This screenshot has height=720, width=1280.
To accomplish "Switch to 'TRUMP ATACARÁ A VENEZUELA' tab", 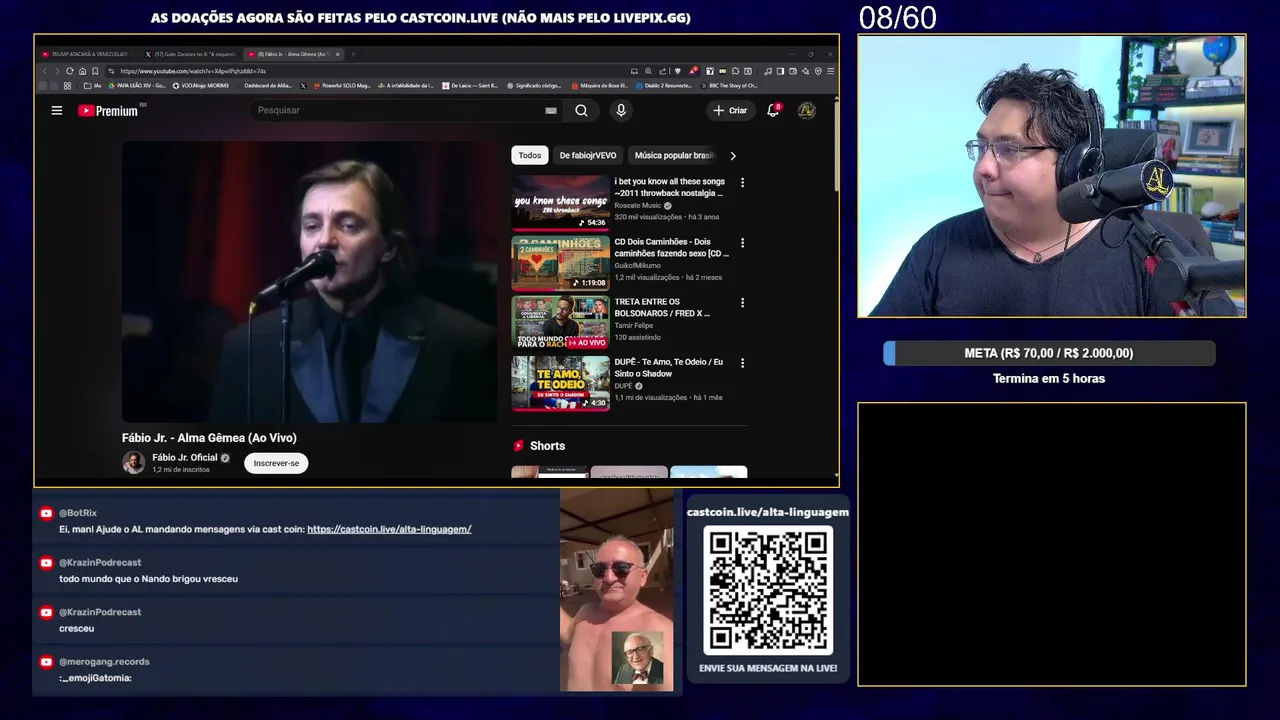I will point(88,54).
